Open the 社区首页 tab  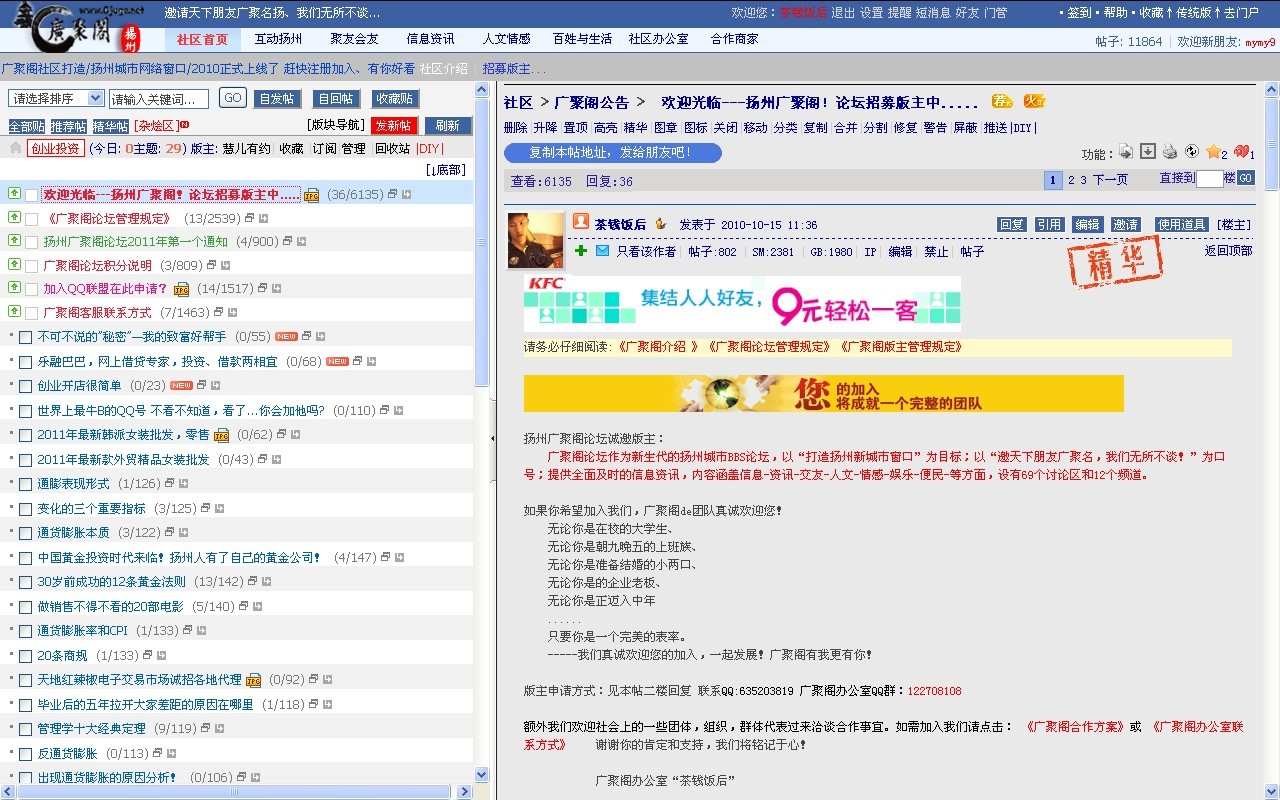pyautogui.click(x=202, y=40)
